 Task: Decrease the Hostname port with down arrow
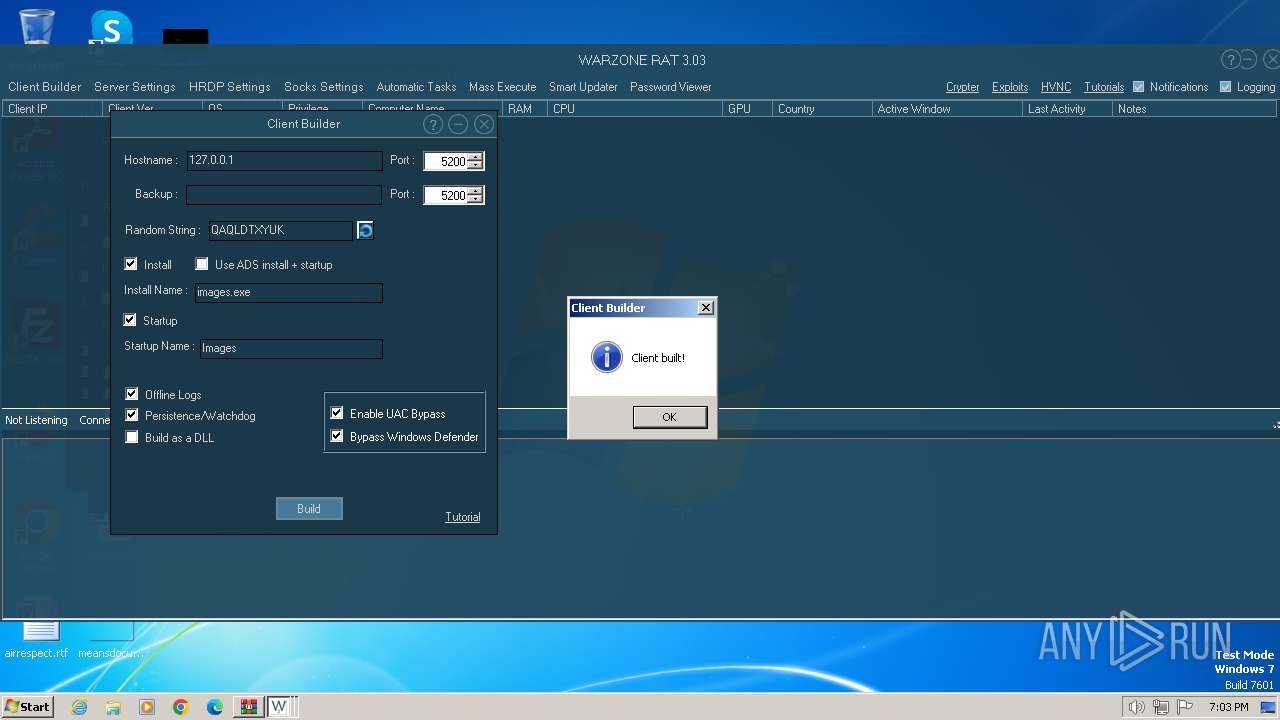click(475, 165)
